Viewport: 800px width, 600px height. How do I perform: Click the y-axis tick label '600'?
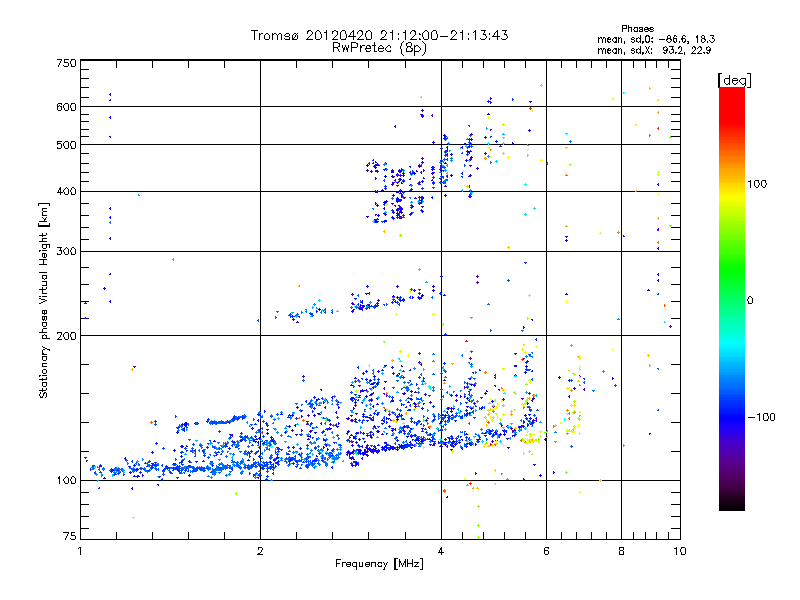tap(66, 107)
